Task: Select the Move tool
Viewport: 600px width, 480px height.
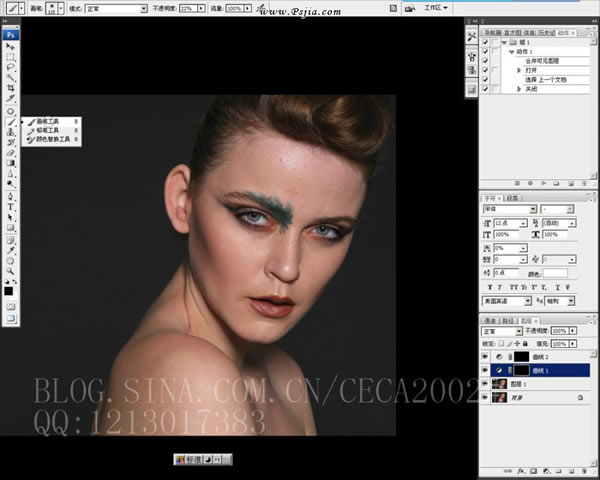Action: [10, 46]
